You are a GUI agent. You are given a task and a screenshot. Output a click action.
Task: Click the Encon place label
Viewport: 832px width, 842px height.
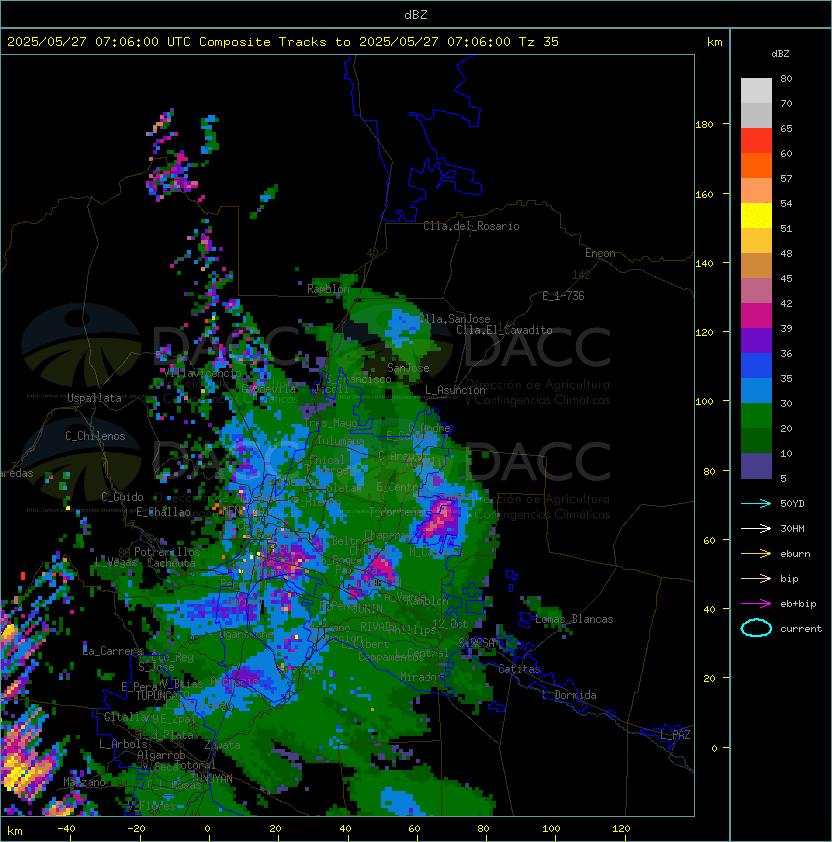tap(600, 253)
